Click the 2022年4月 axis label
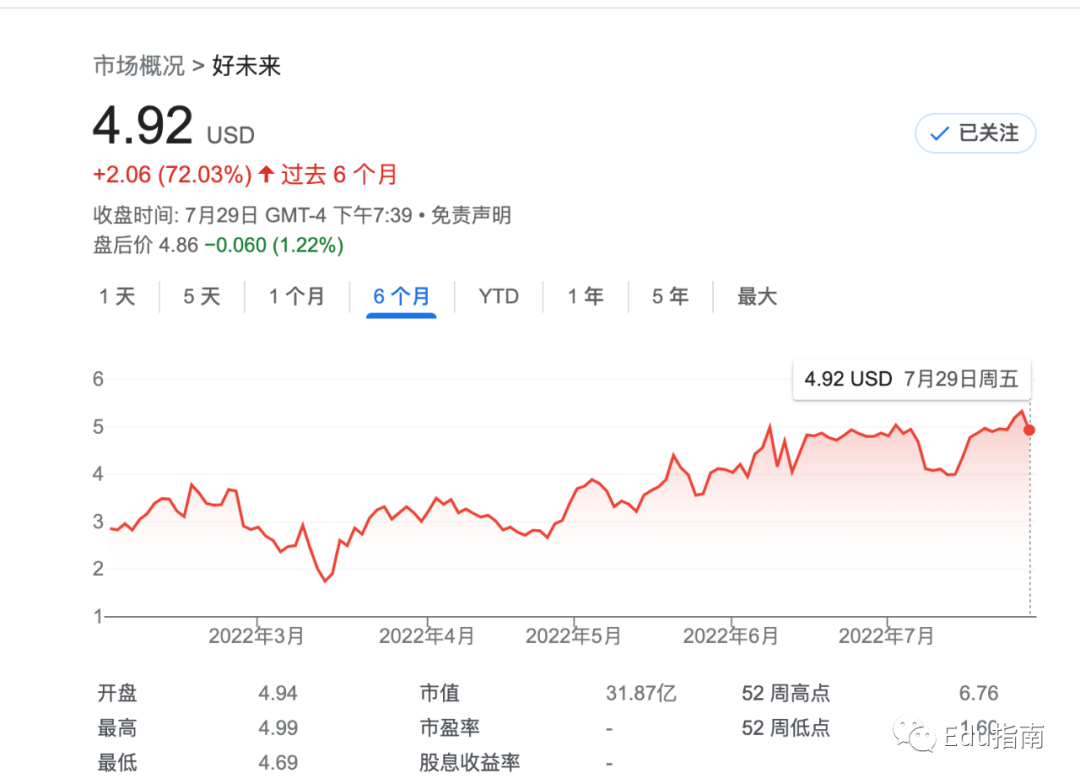Image resolution: width=1080 pixels, height=784 pixels. (x=426, y=636)
